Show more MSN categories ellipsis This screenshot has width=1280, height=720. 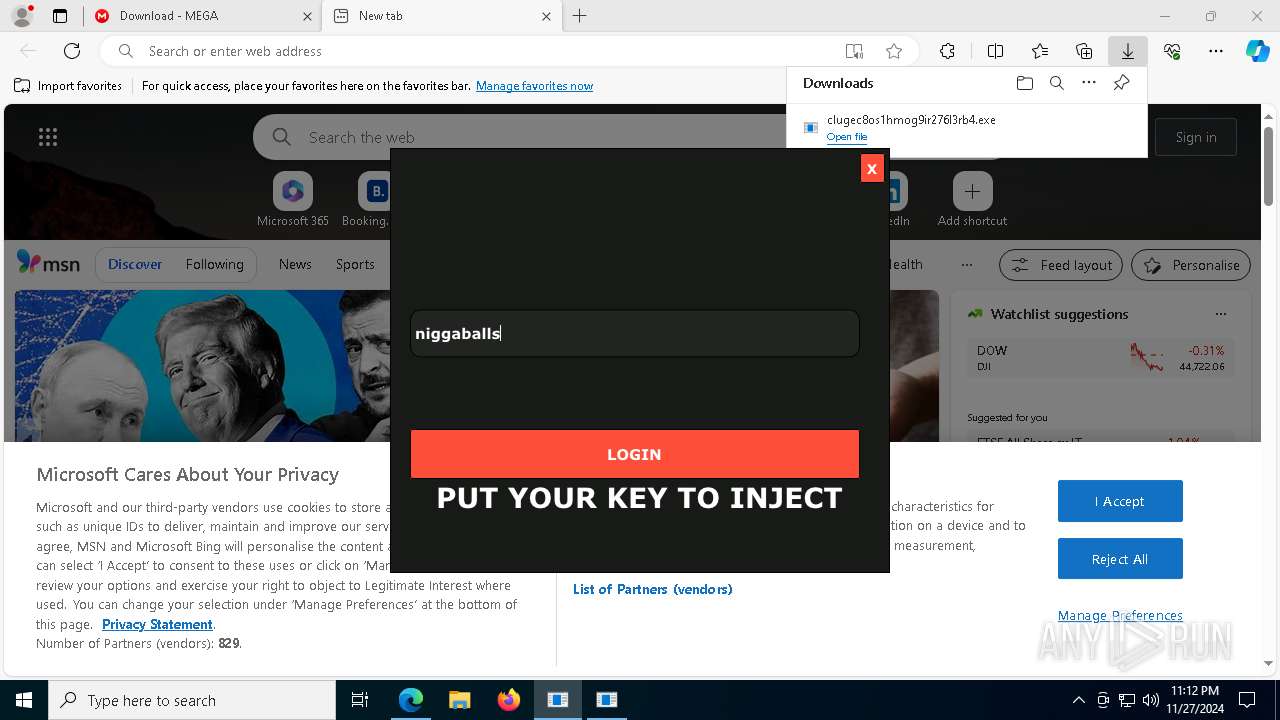966,264
